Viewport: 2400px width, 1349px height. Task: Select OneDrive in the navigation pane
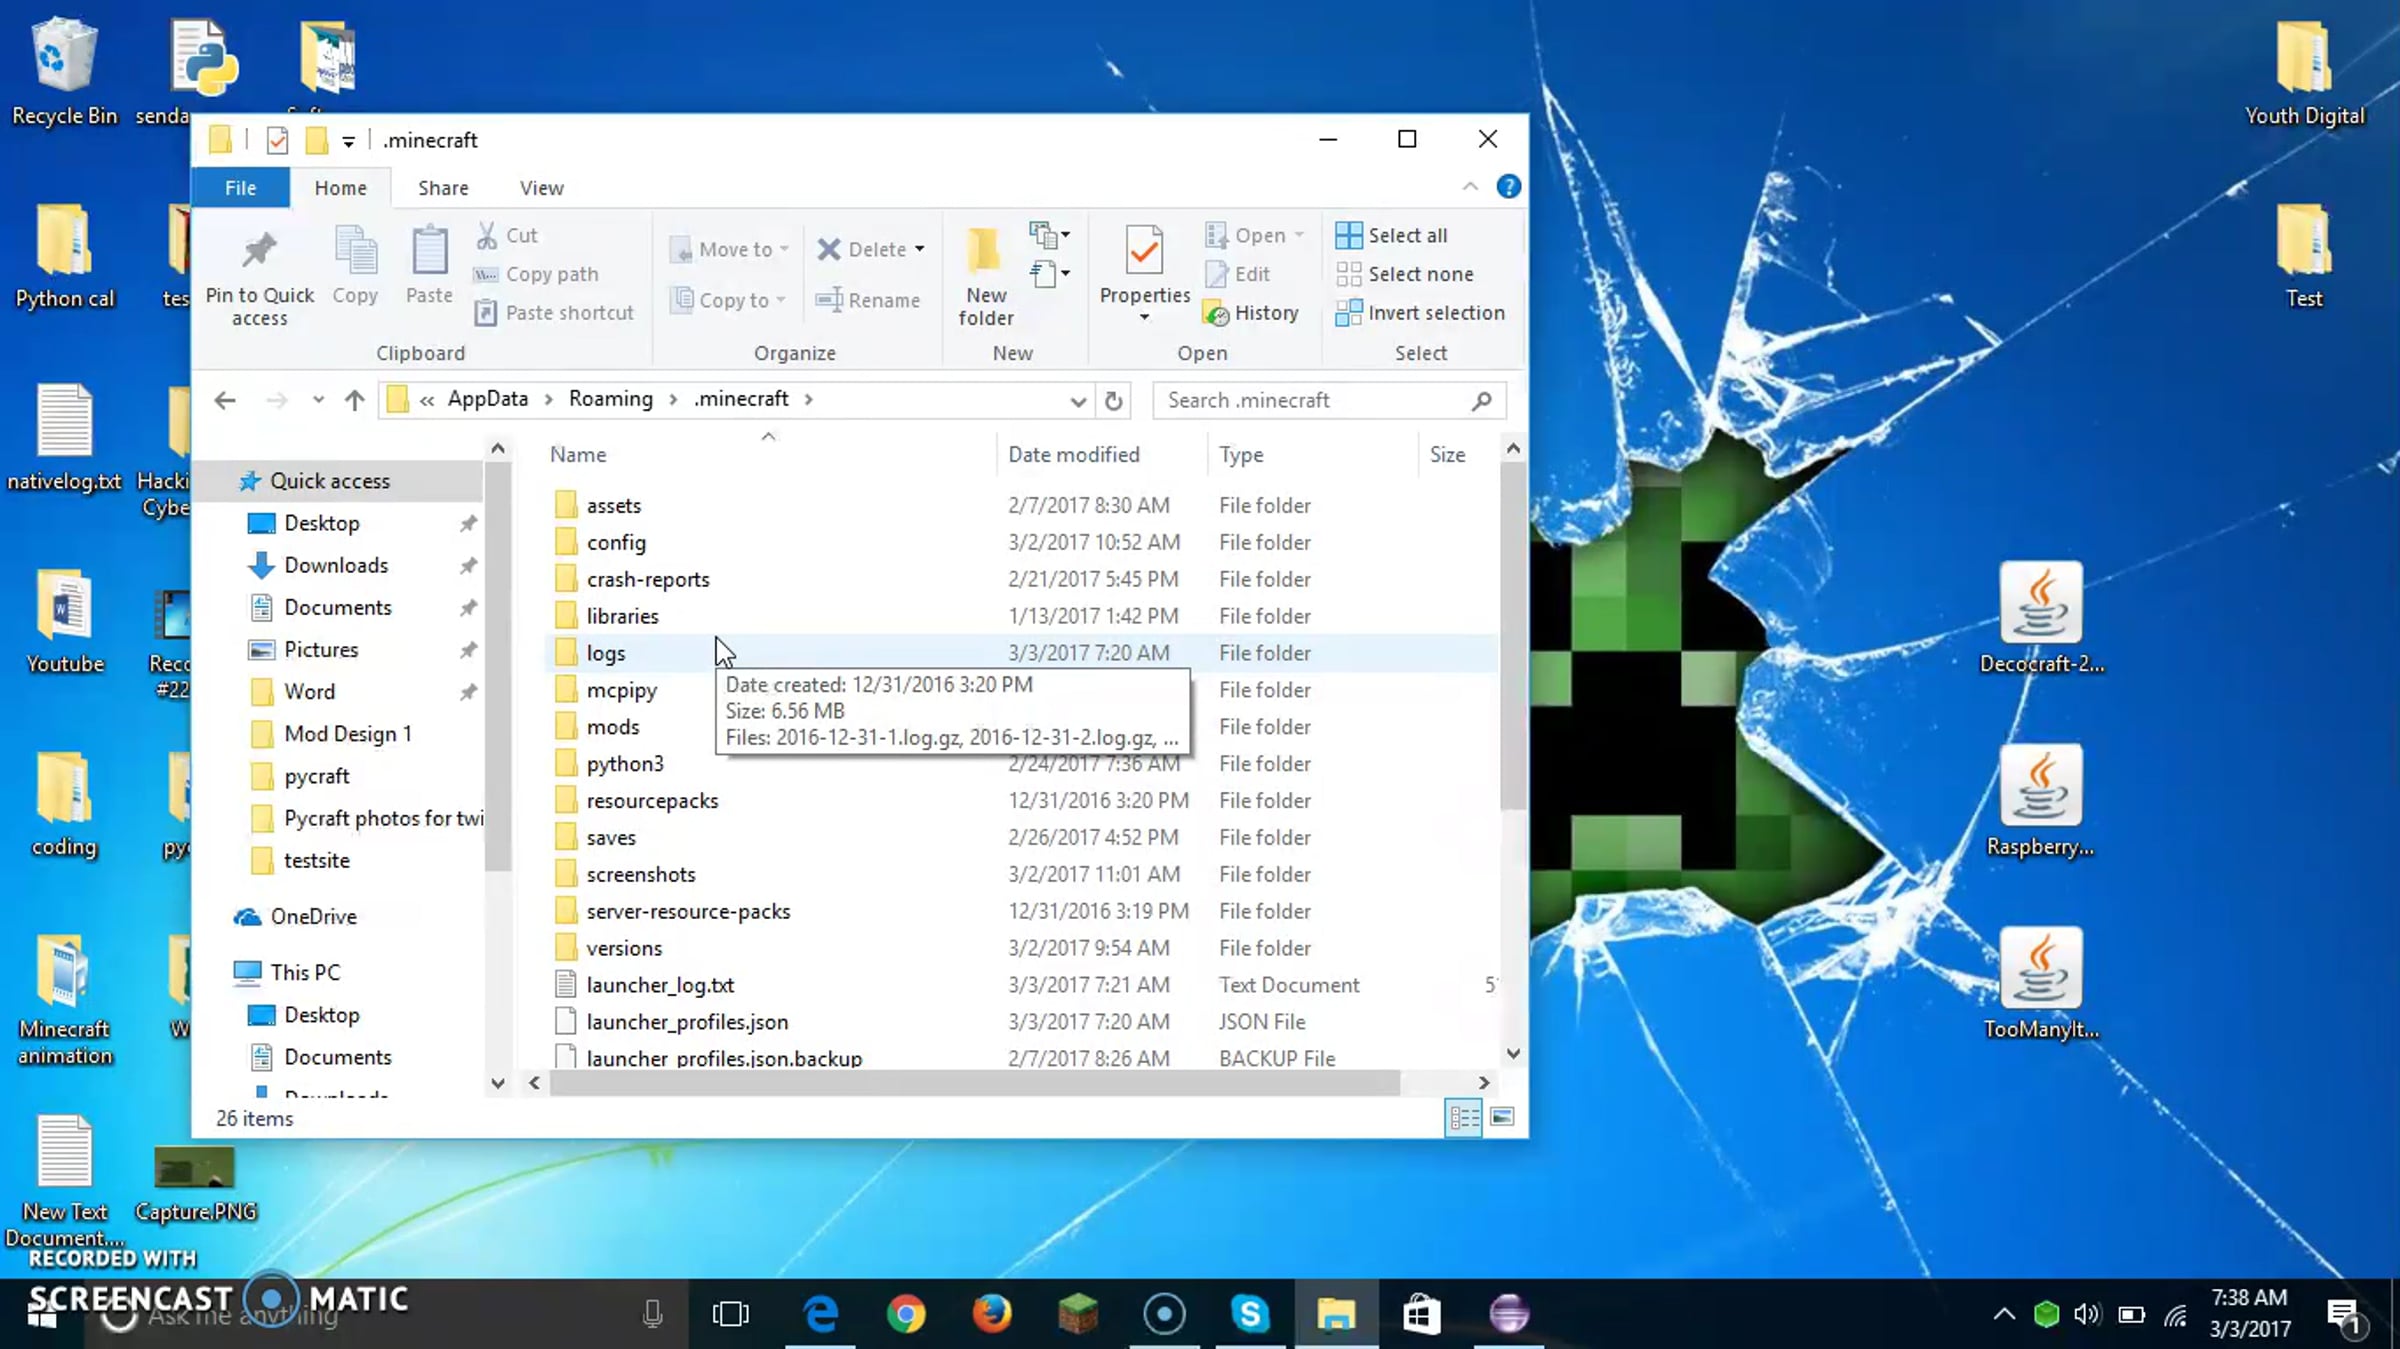click(313, 917)
